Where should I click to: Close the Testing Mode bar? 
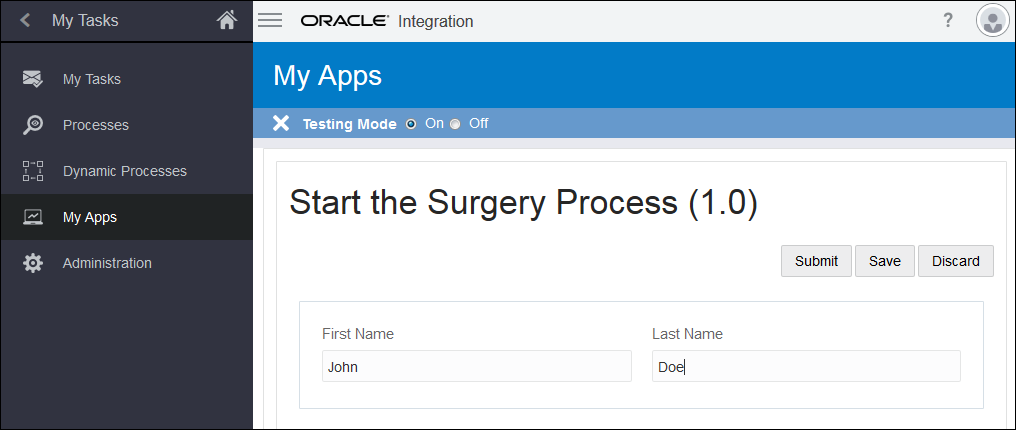pyautogui.click(x=281, y=124)
